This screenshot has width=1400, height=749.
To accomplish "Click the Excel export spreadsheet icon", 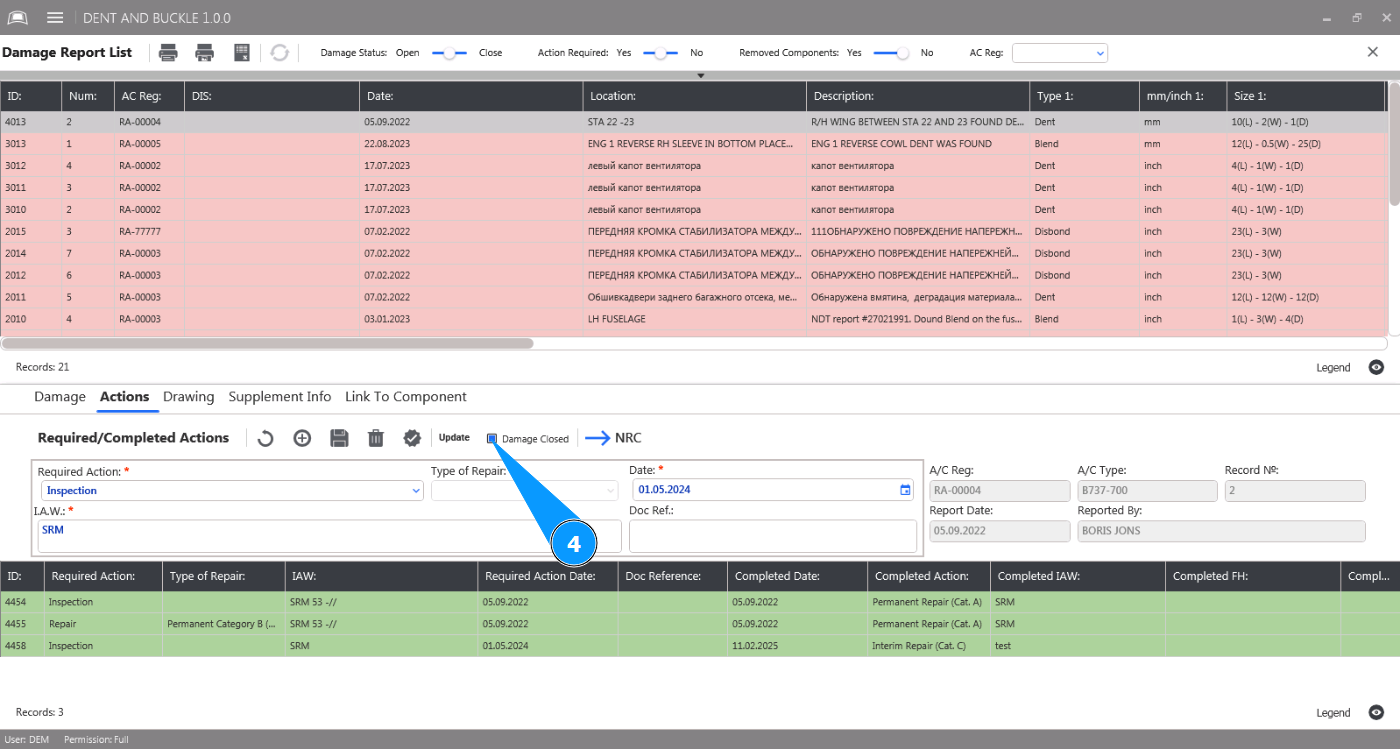I will tap(241, 53).
